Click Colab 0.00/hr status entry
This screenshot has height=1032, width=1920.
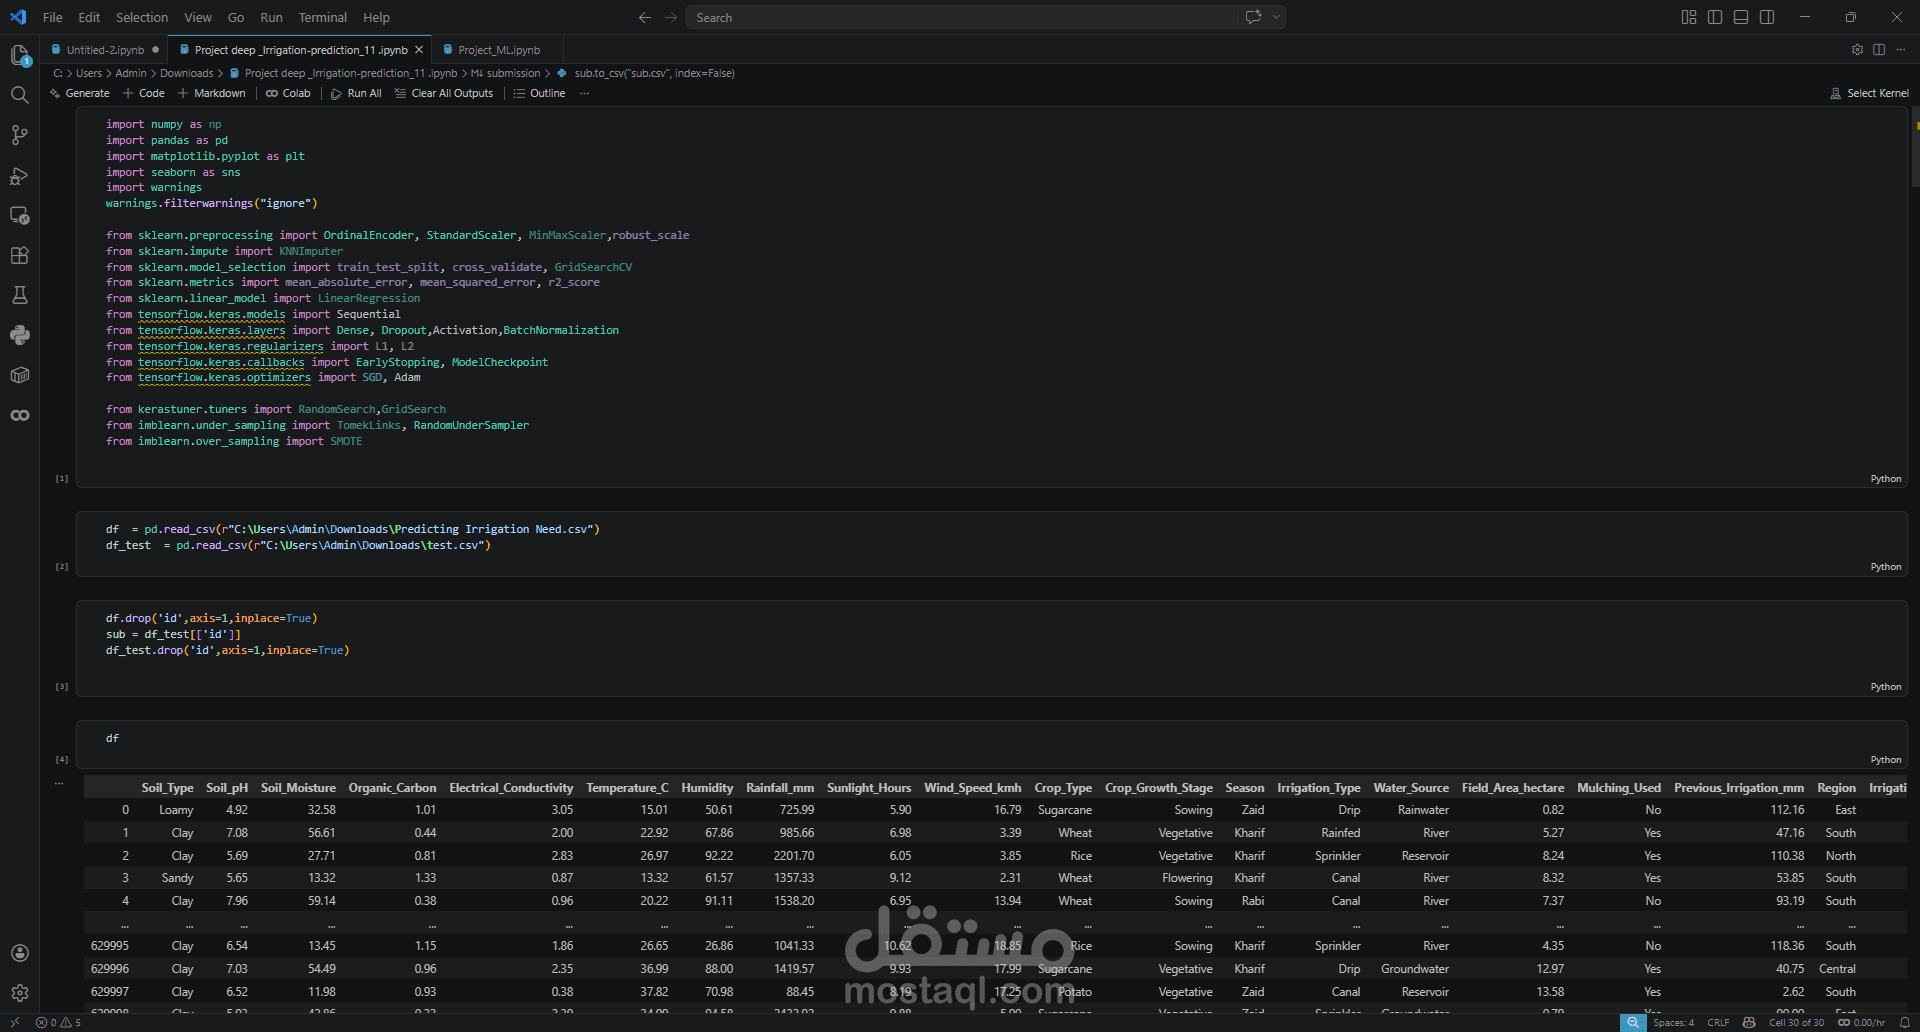1861,1022
